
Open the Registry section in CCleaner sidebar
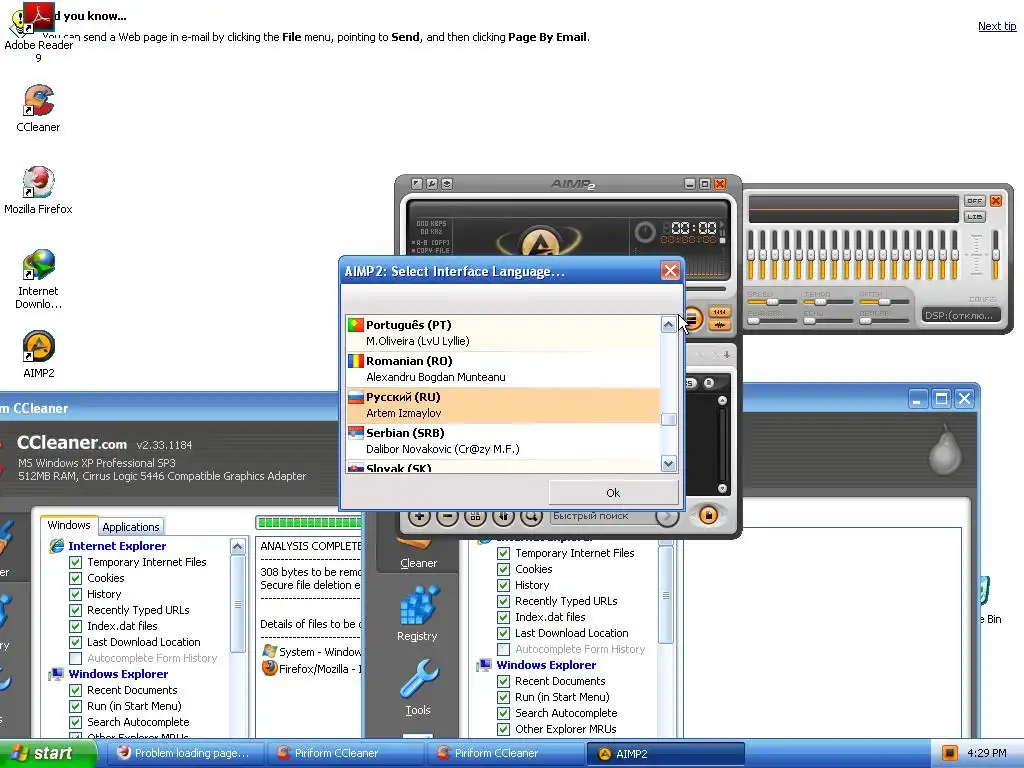pyautogui.click(x=417, y=615)
